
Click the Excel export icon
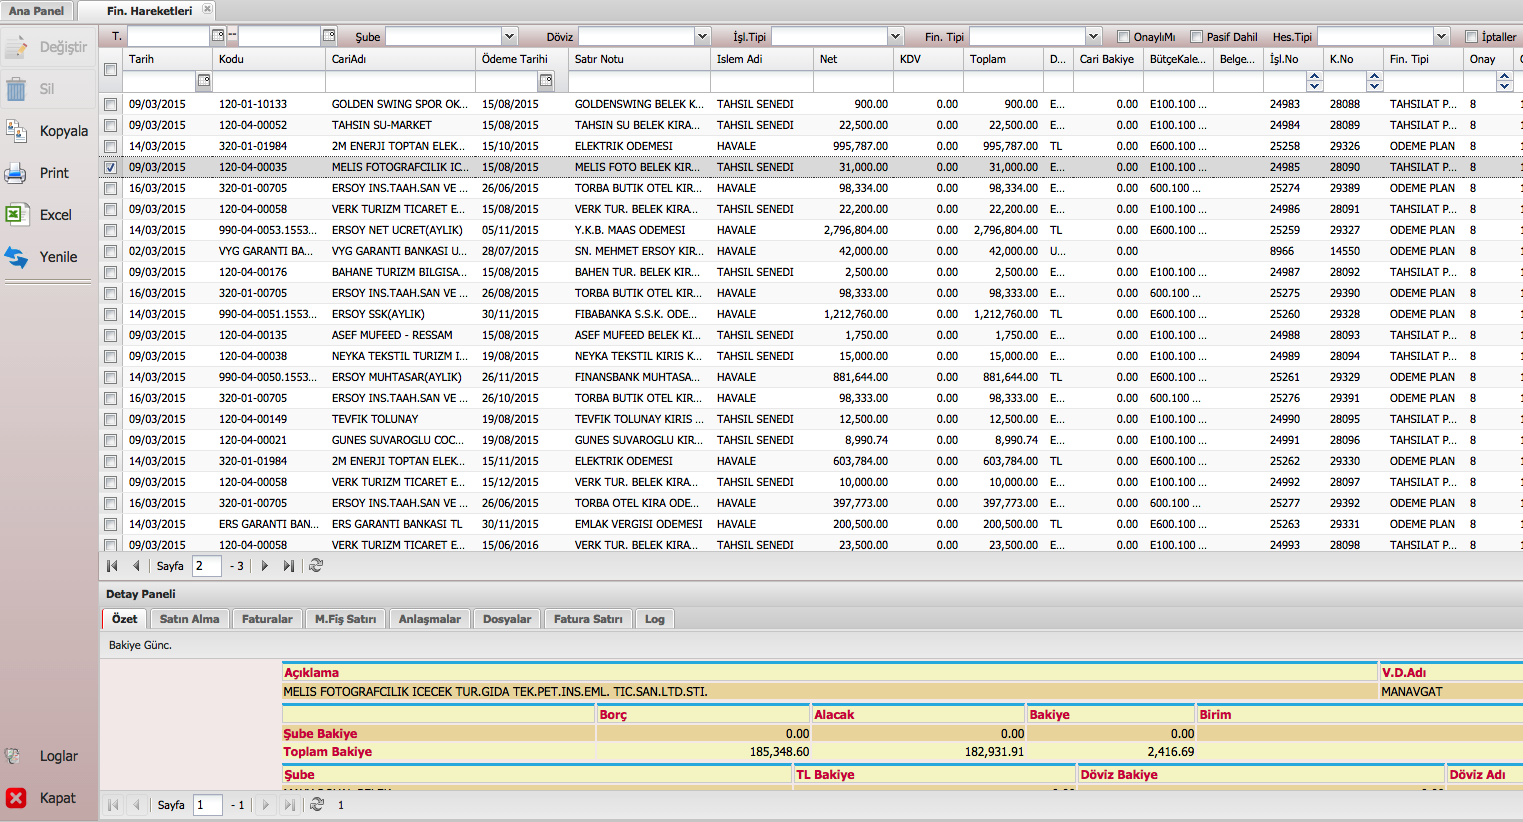tap(16, 214)
